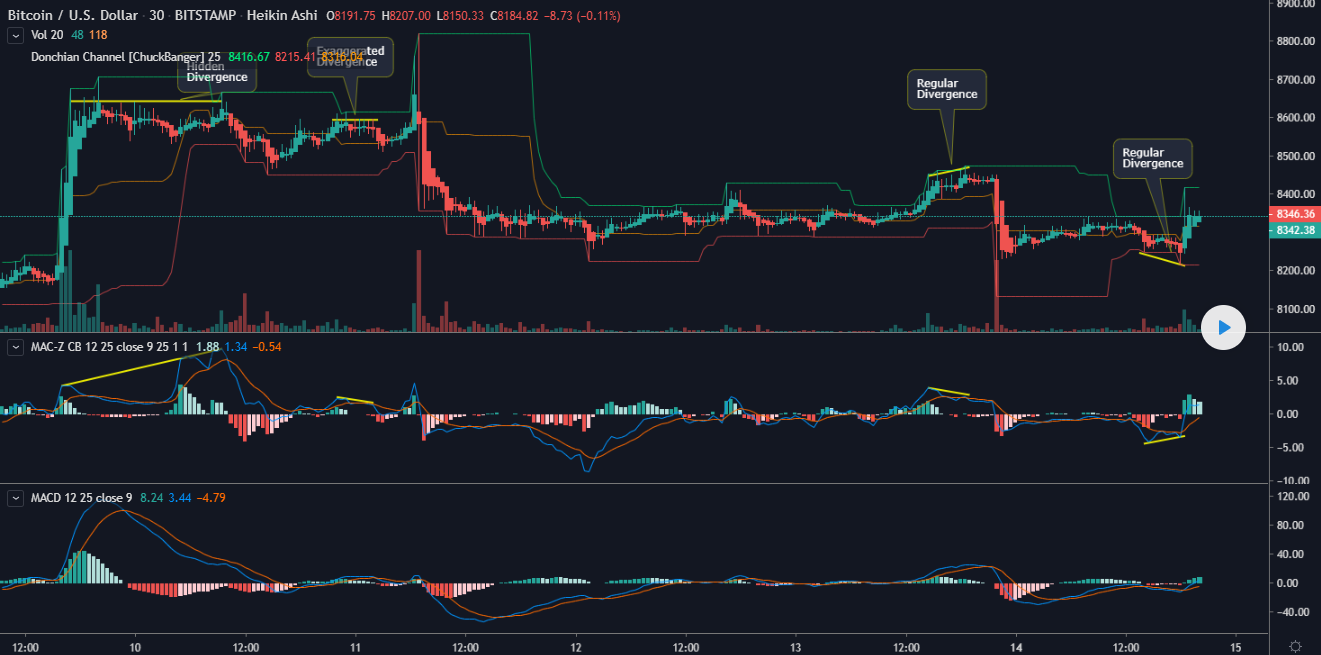1321x655 pixels.
Task: Click the MAC-Z value 1.88
Action: coord(207,347)
